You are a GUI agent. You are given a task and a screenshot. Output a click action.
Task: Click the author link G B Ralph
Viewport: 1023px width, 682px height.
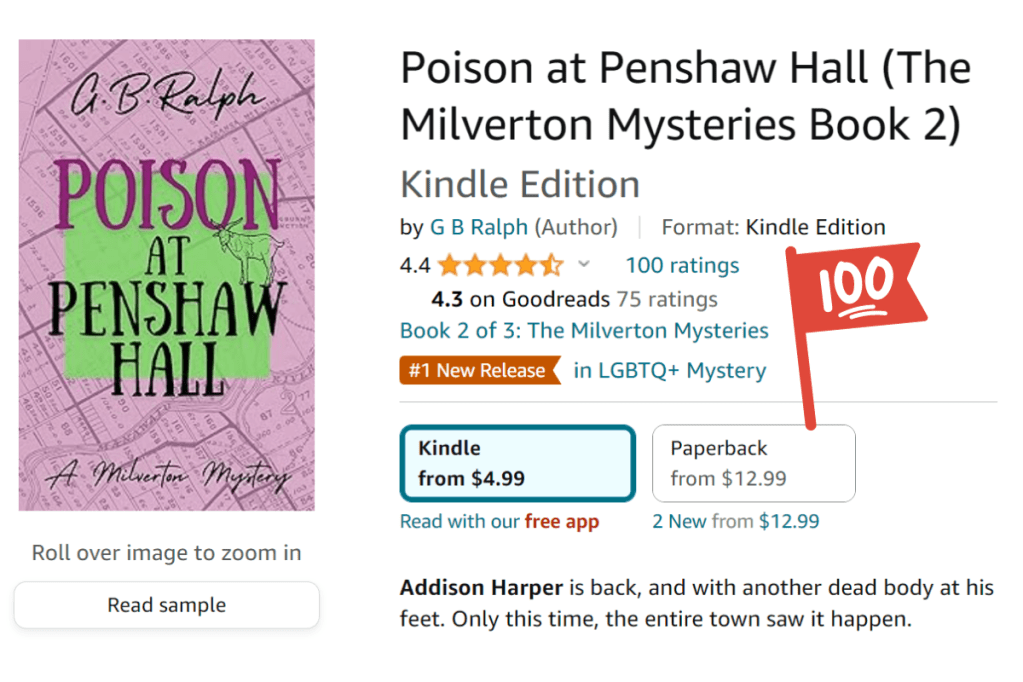coord(478,227)
